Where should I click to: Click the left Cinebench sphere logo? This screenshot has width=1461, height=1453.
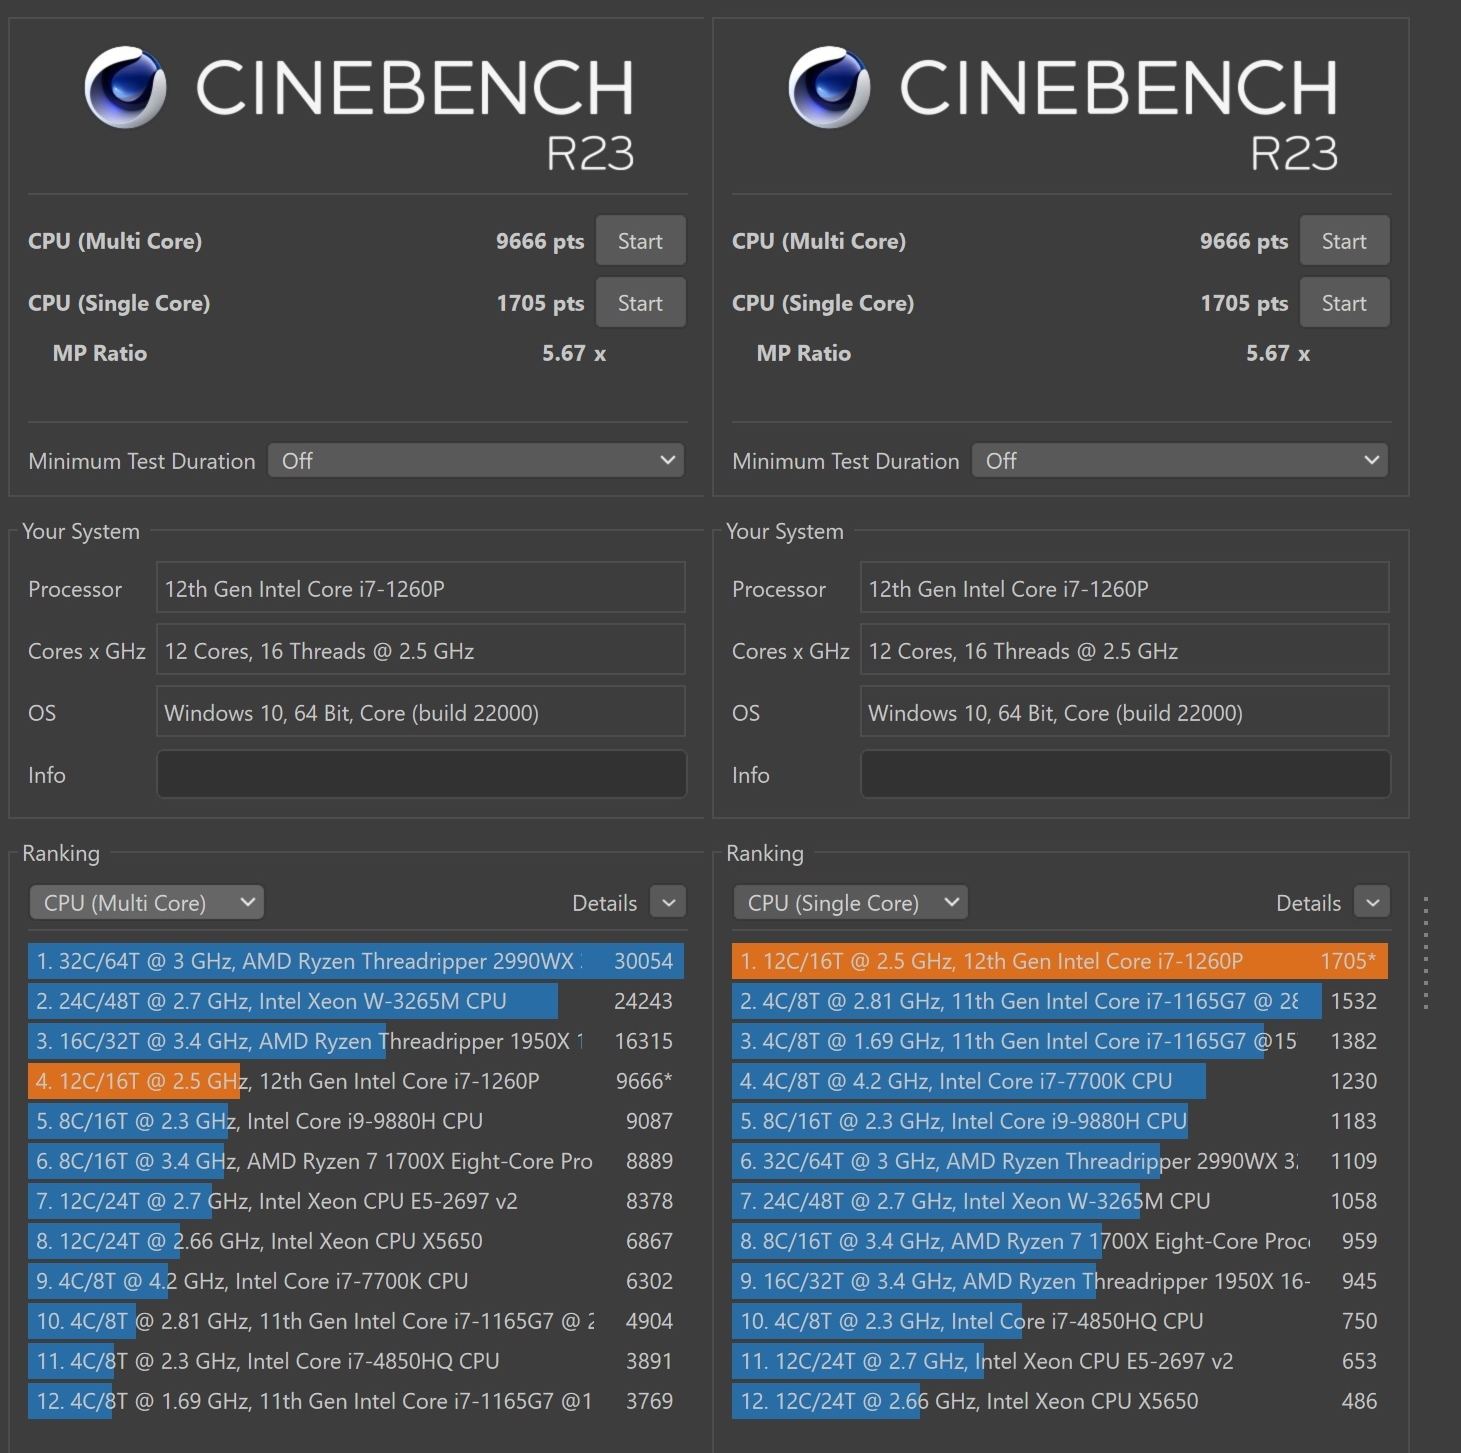click(x=125, y=87)
